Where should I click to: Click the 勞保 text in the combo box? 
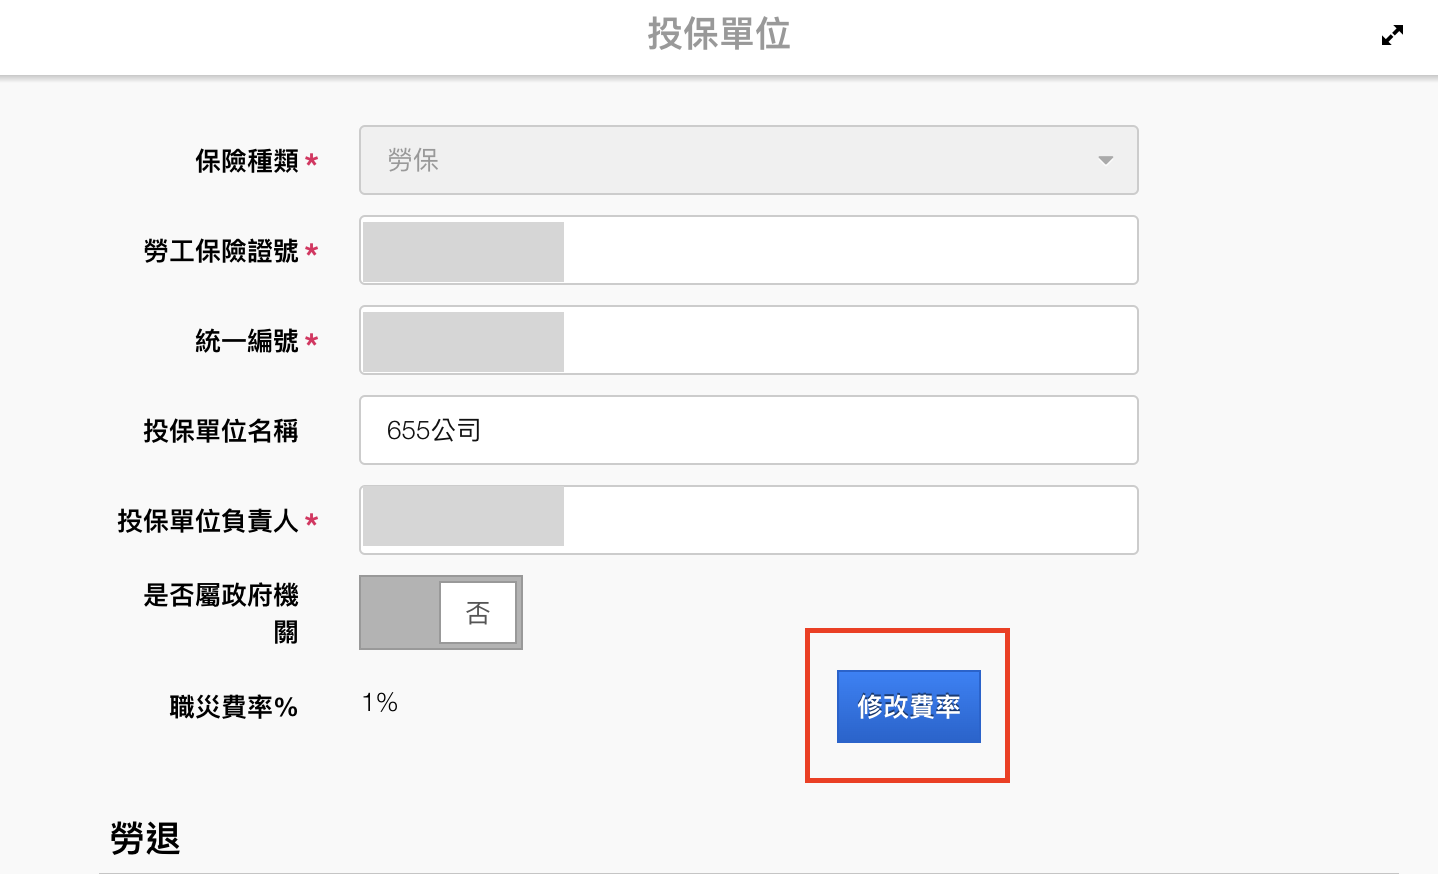[x=413, y=160]
